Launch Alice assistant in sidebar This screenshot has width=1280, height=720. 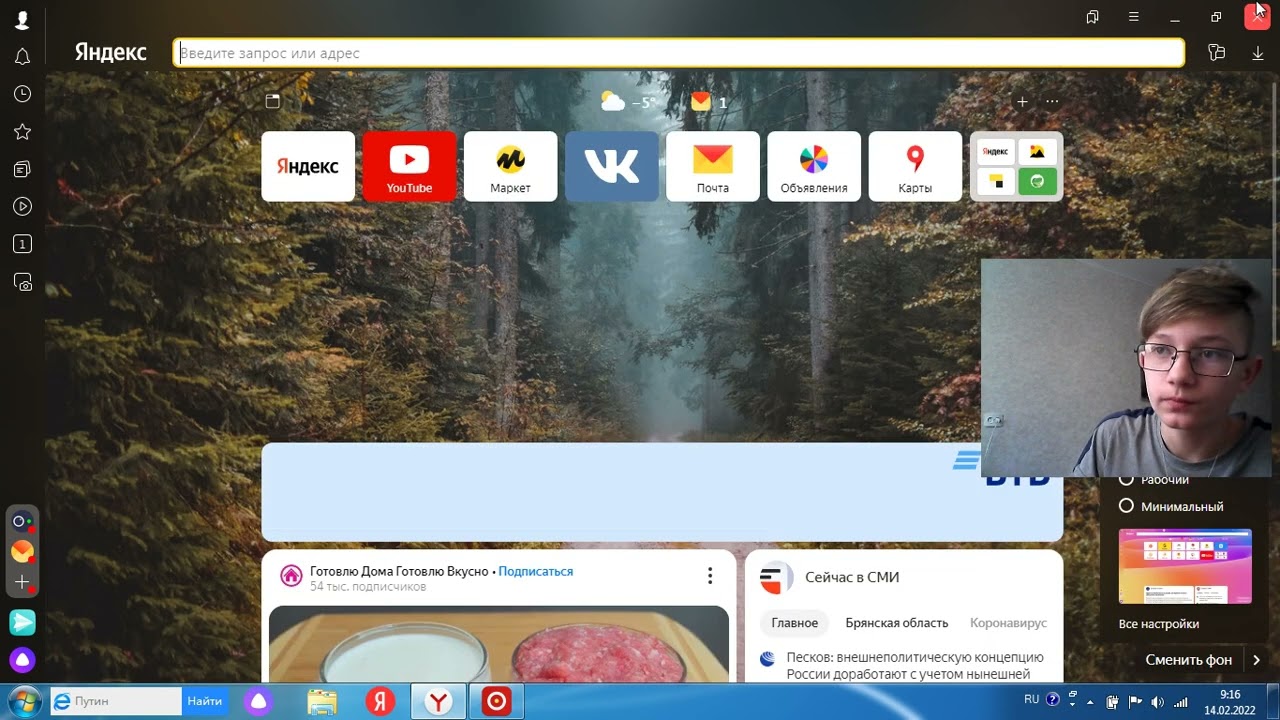tap(22, 660)
